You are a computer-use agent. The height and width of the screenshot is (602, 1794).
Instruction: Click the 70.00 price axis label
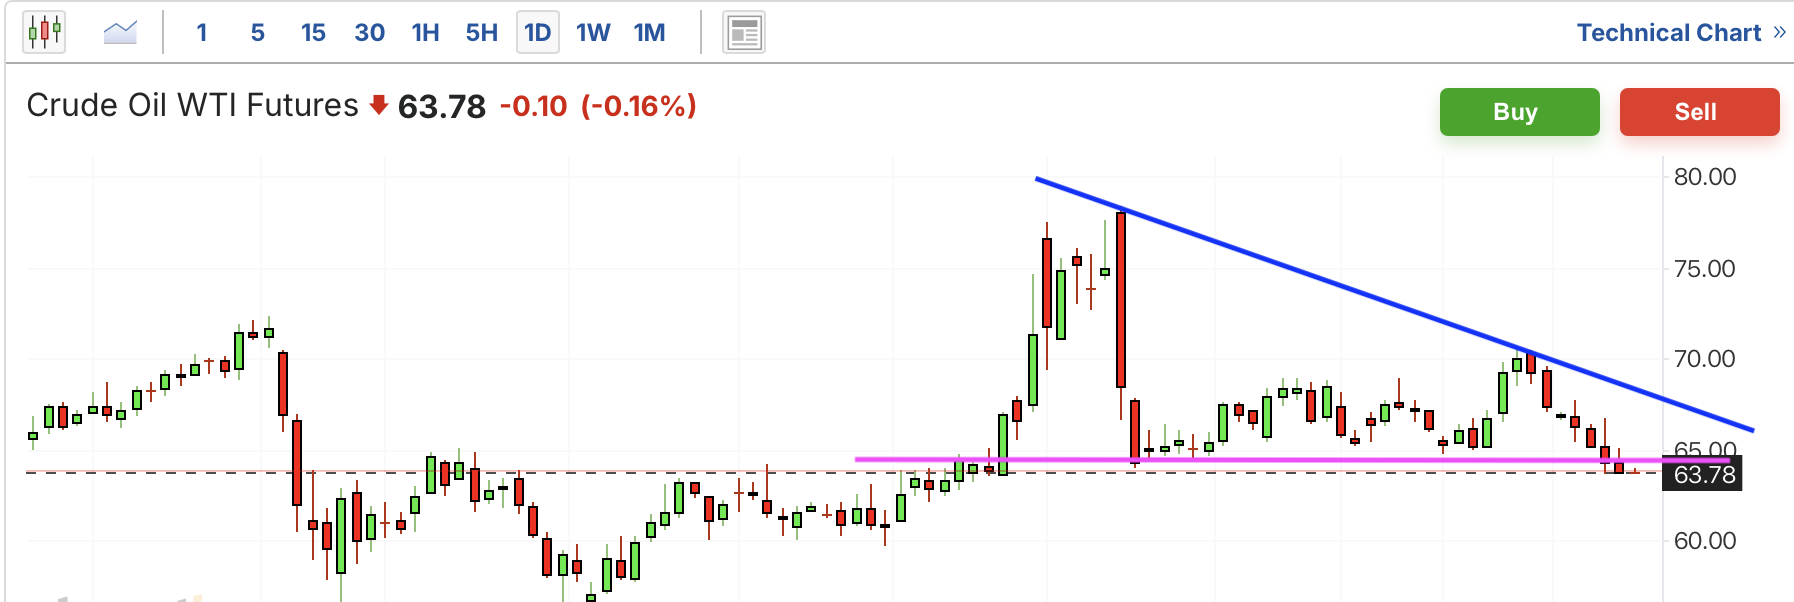click(1705, 359)
